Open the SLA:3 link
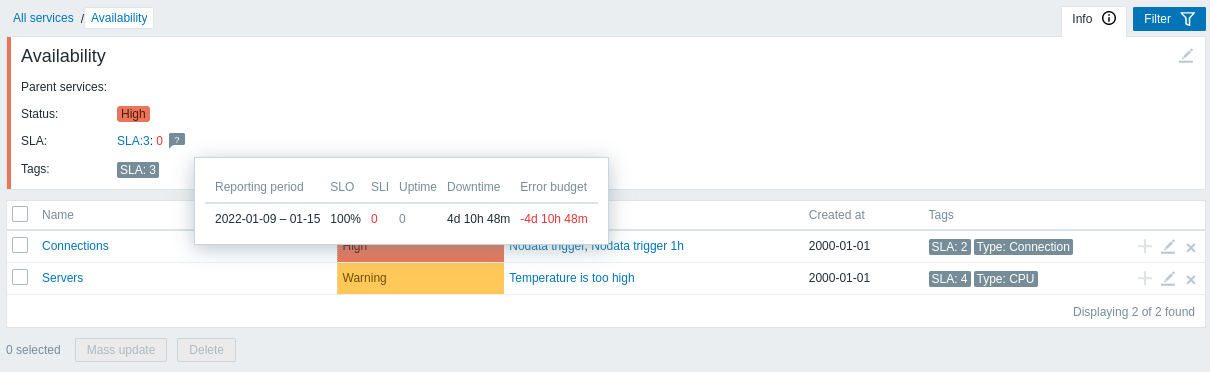Screen dimensions: 1210x372 (x=133, y=141)
